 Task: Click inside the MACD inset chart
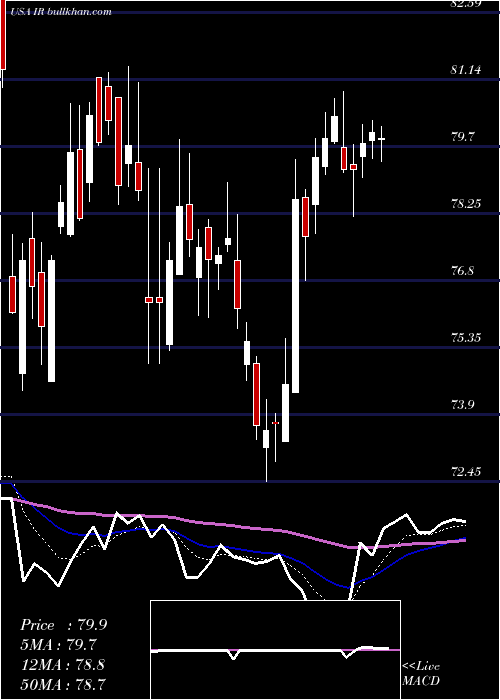(275, 650)
